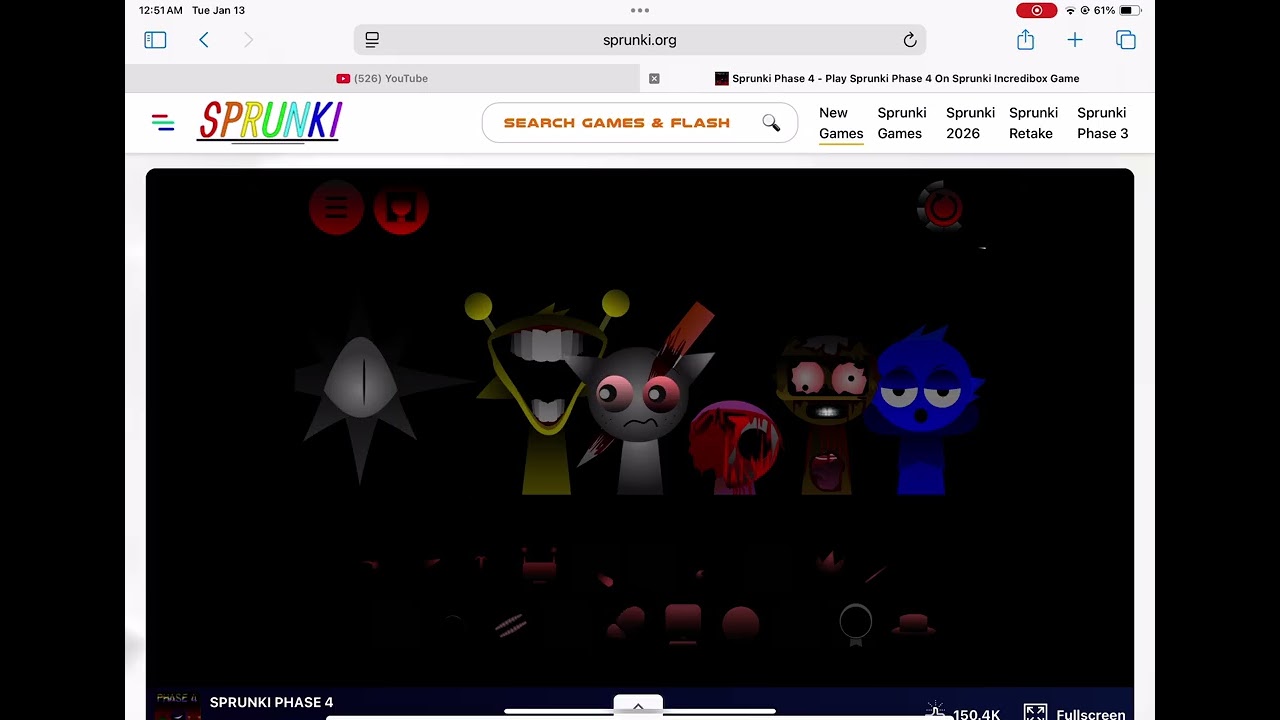Click the Sprunki rainbow logo

coord(269,122)
